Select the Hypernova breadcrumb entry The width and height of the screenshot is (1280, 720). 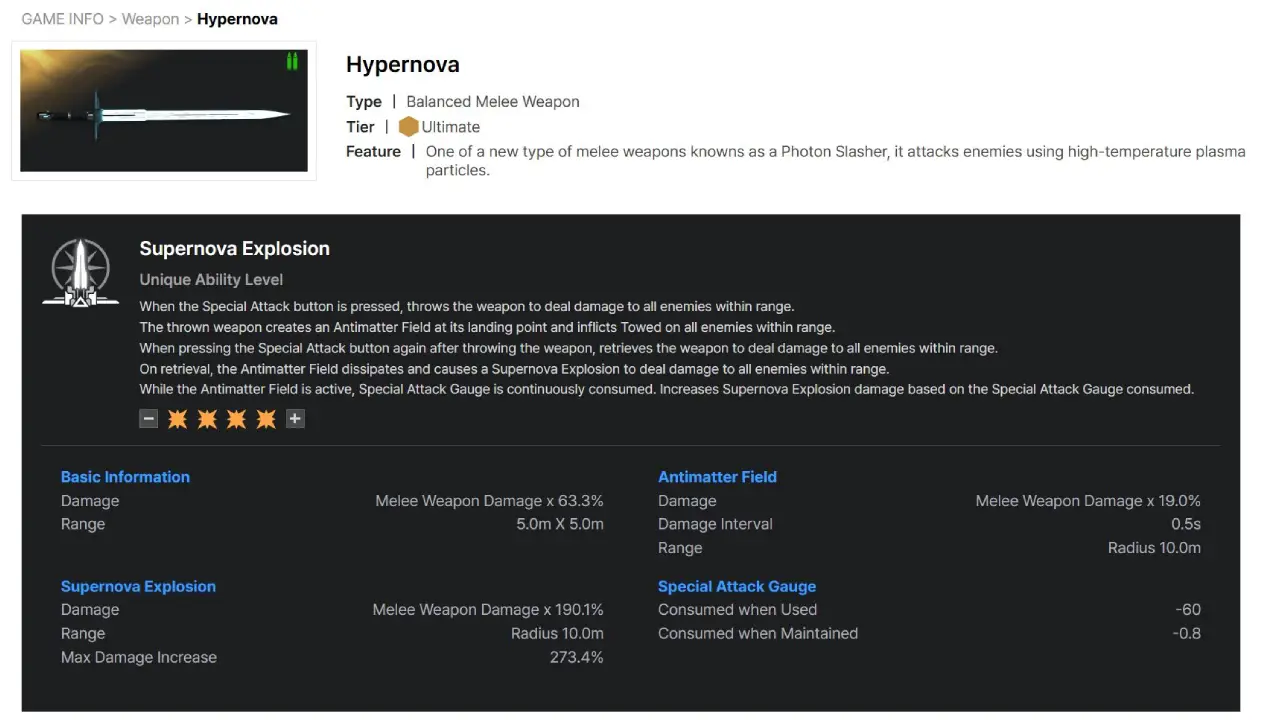click(237, 18)
